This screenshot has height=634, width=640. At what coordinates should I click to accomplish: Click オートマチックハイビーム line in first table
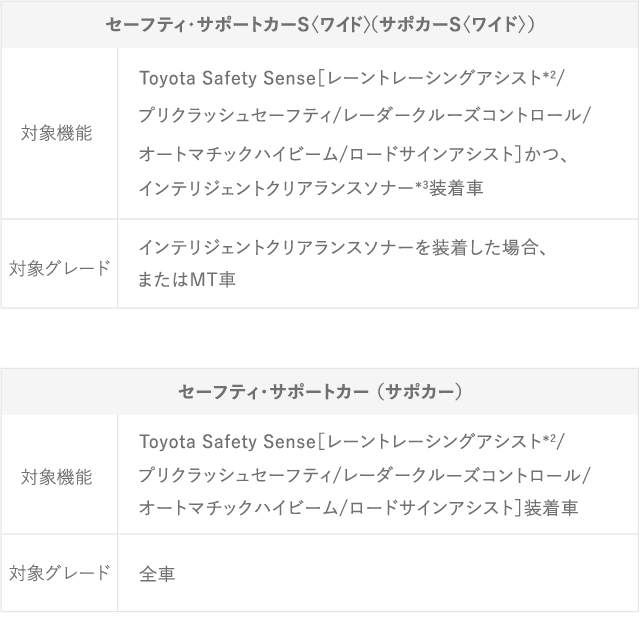point(353,154)
